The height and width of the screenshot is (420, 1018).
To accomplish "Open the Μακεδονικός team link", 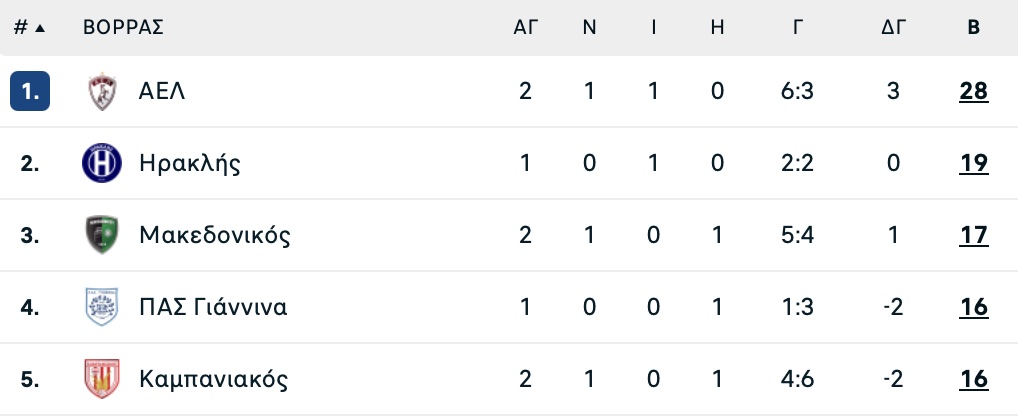I will coord(214,235).
